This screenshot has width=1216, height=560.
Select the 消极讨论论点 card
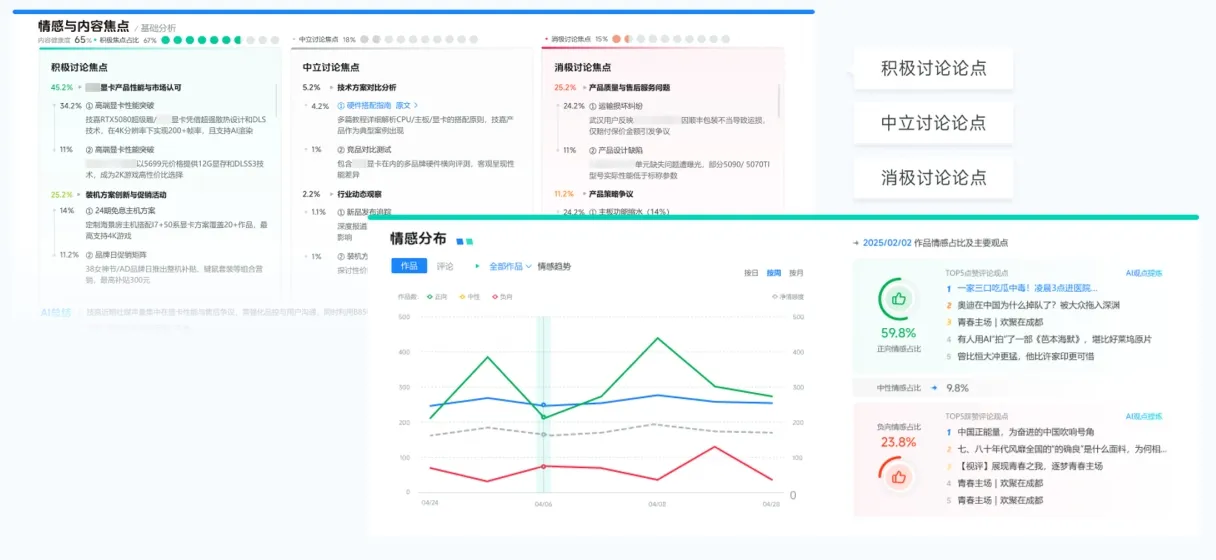tap(933, 178)
